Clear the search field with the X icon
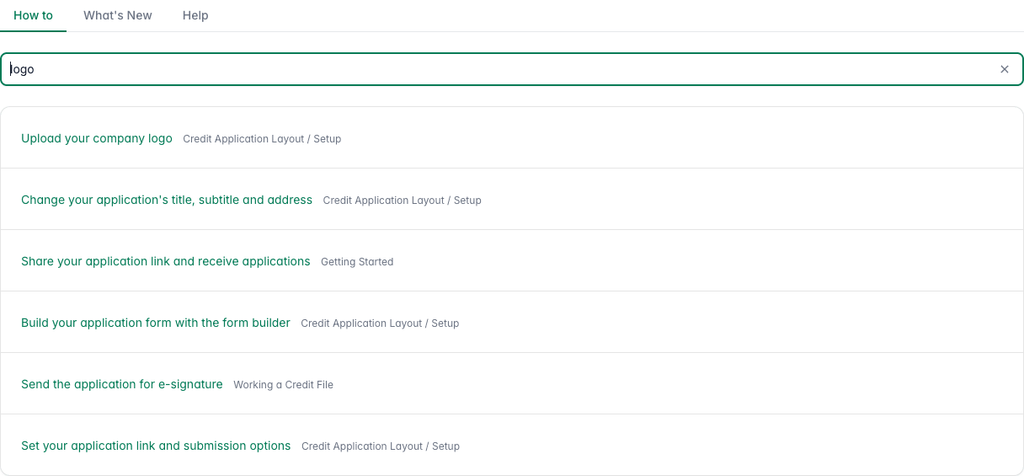The width and height of the screenshot is (1024, 476). point(1004,69)
